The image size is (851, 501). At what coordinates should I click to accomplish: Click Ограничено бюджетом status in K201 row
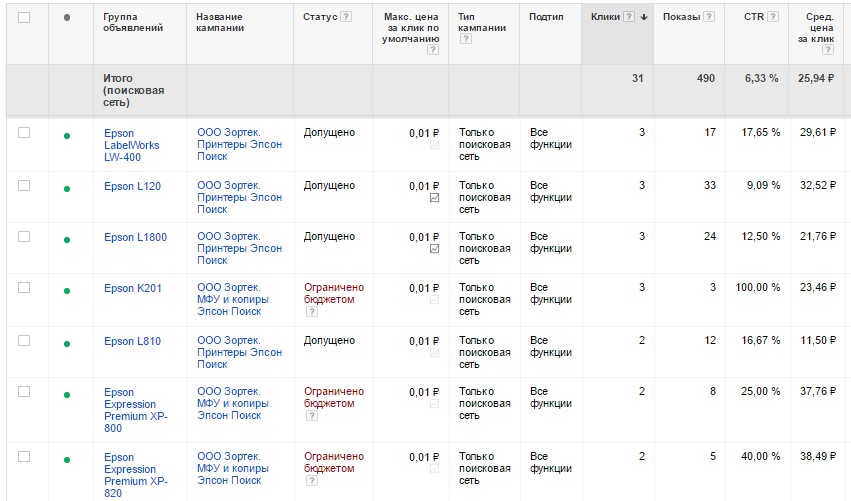tap(334, 293)
